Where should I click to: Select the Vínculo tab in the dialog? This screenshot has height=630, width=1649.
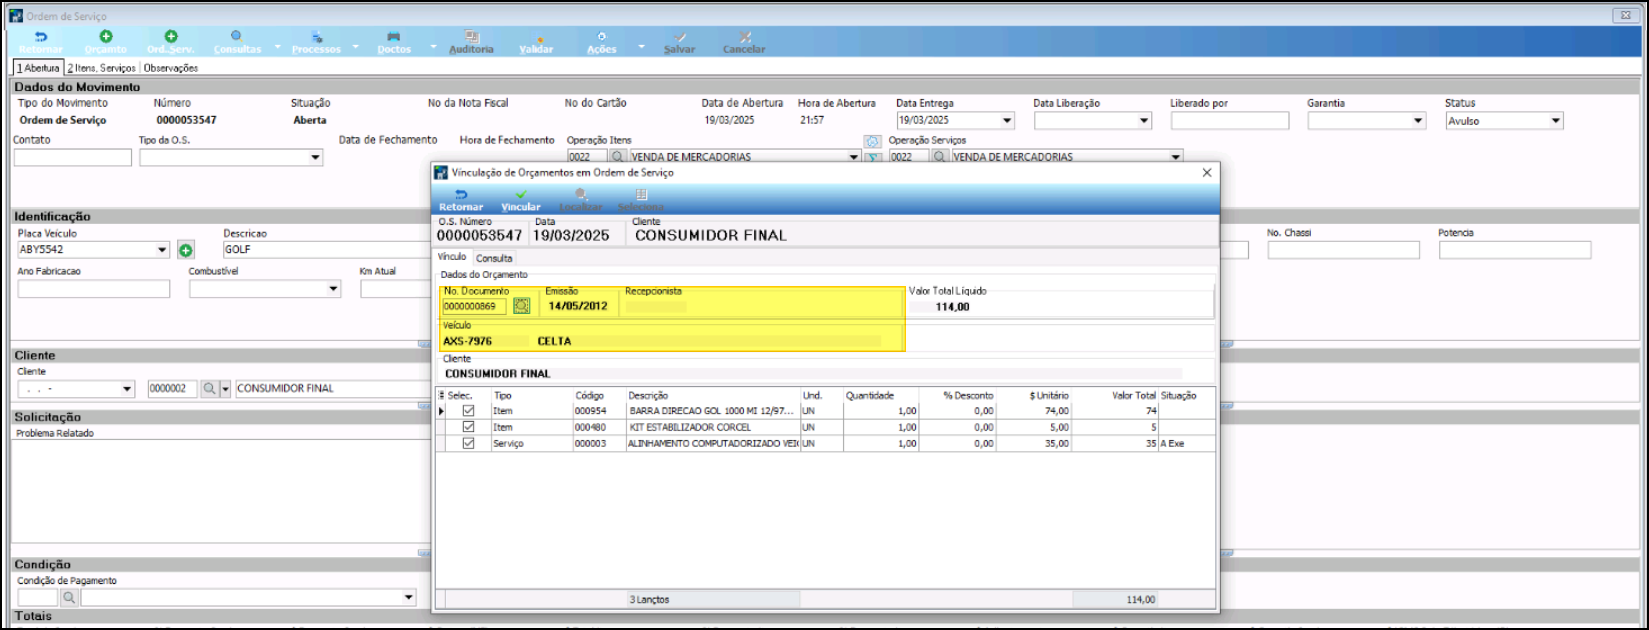click(452, 257)
